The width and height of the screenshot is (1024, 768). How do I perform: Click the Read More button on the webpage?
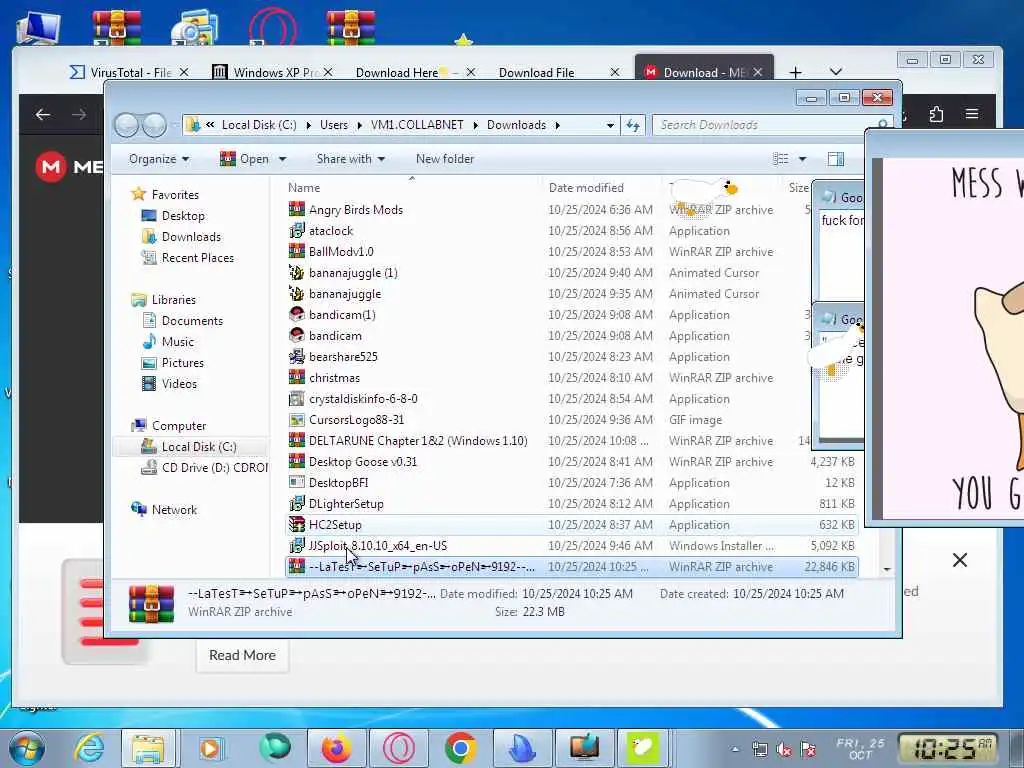[x=242, y=655]
